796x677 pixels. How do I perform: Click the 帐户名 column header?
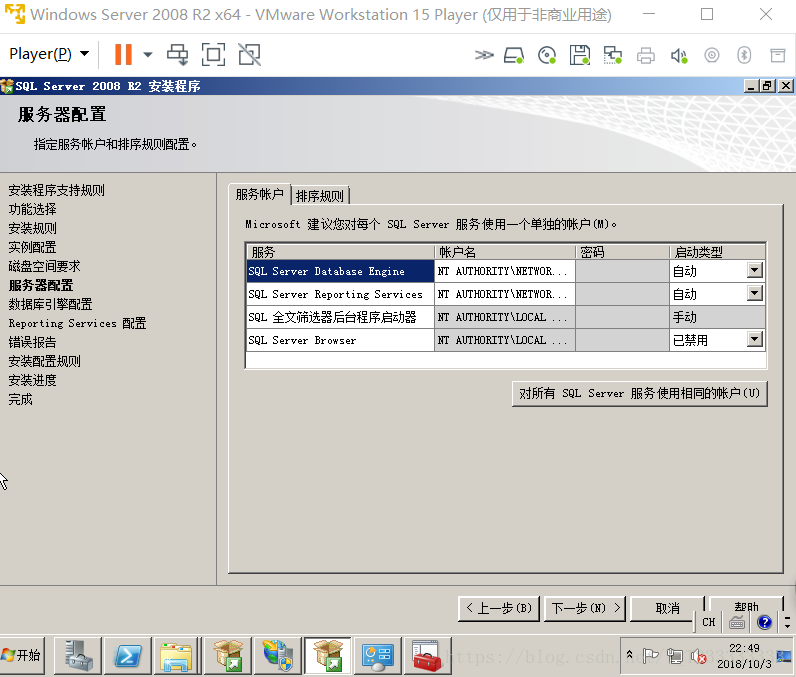[505, 252]
